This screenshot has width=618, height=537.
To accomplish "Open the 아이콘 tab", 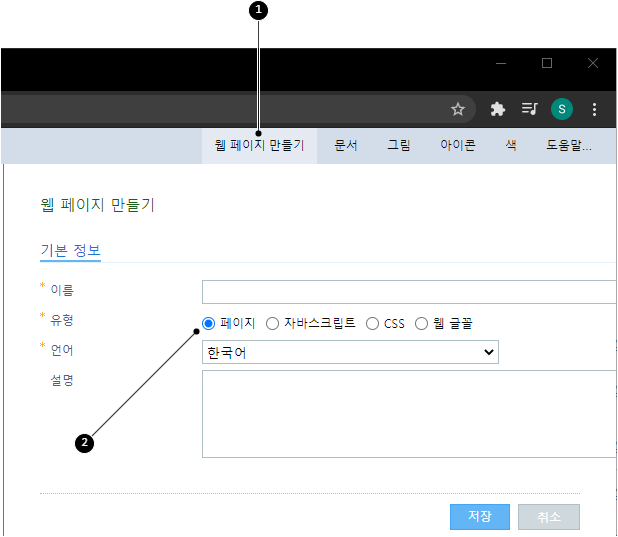I will coord(458,145).
